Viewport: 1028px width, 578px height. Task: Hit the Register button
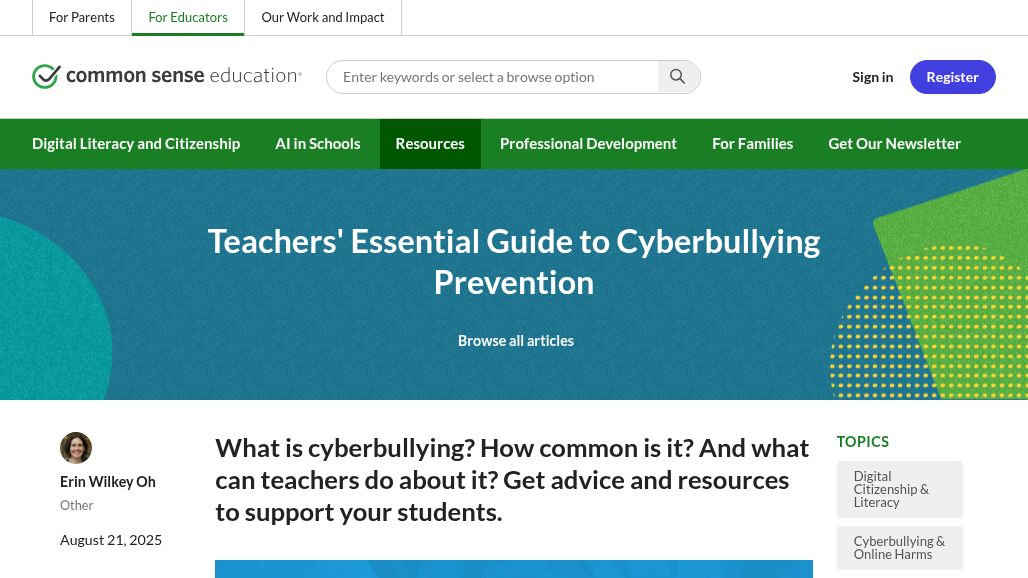click(952, 77)
